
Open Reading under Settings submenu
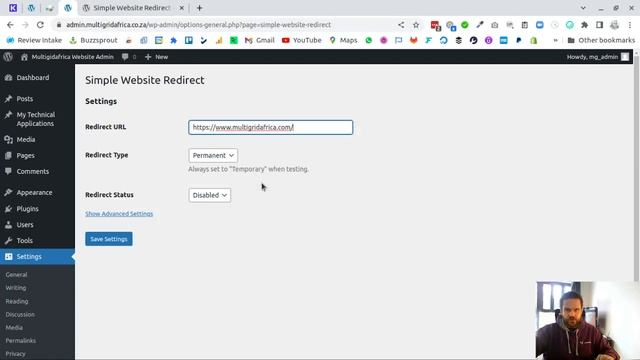(17, 301)
